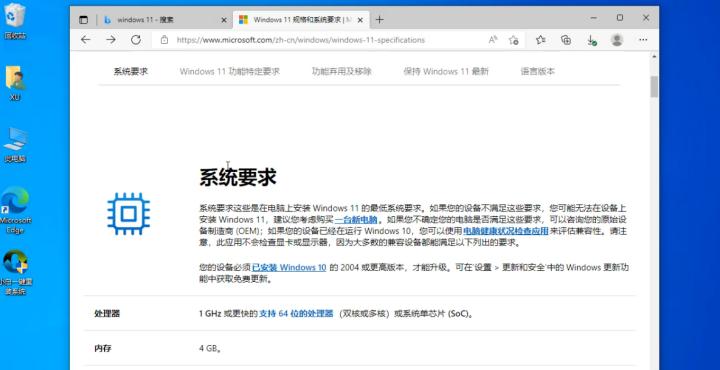Image resolution: width=720 pixels, height=370 pixels.
Task: Select the 处理器 row label
Action: coord(107,314)
